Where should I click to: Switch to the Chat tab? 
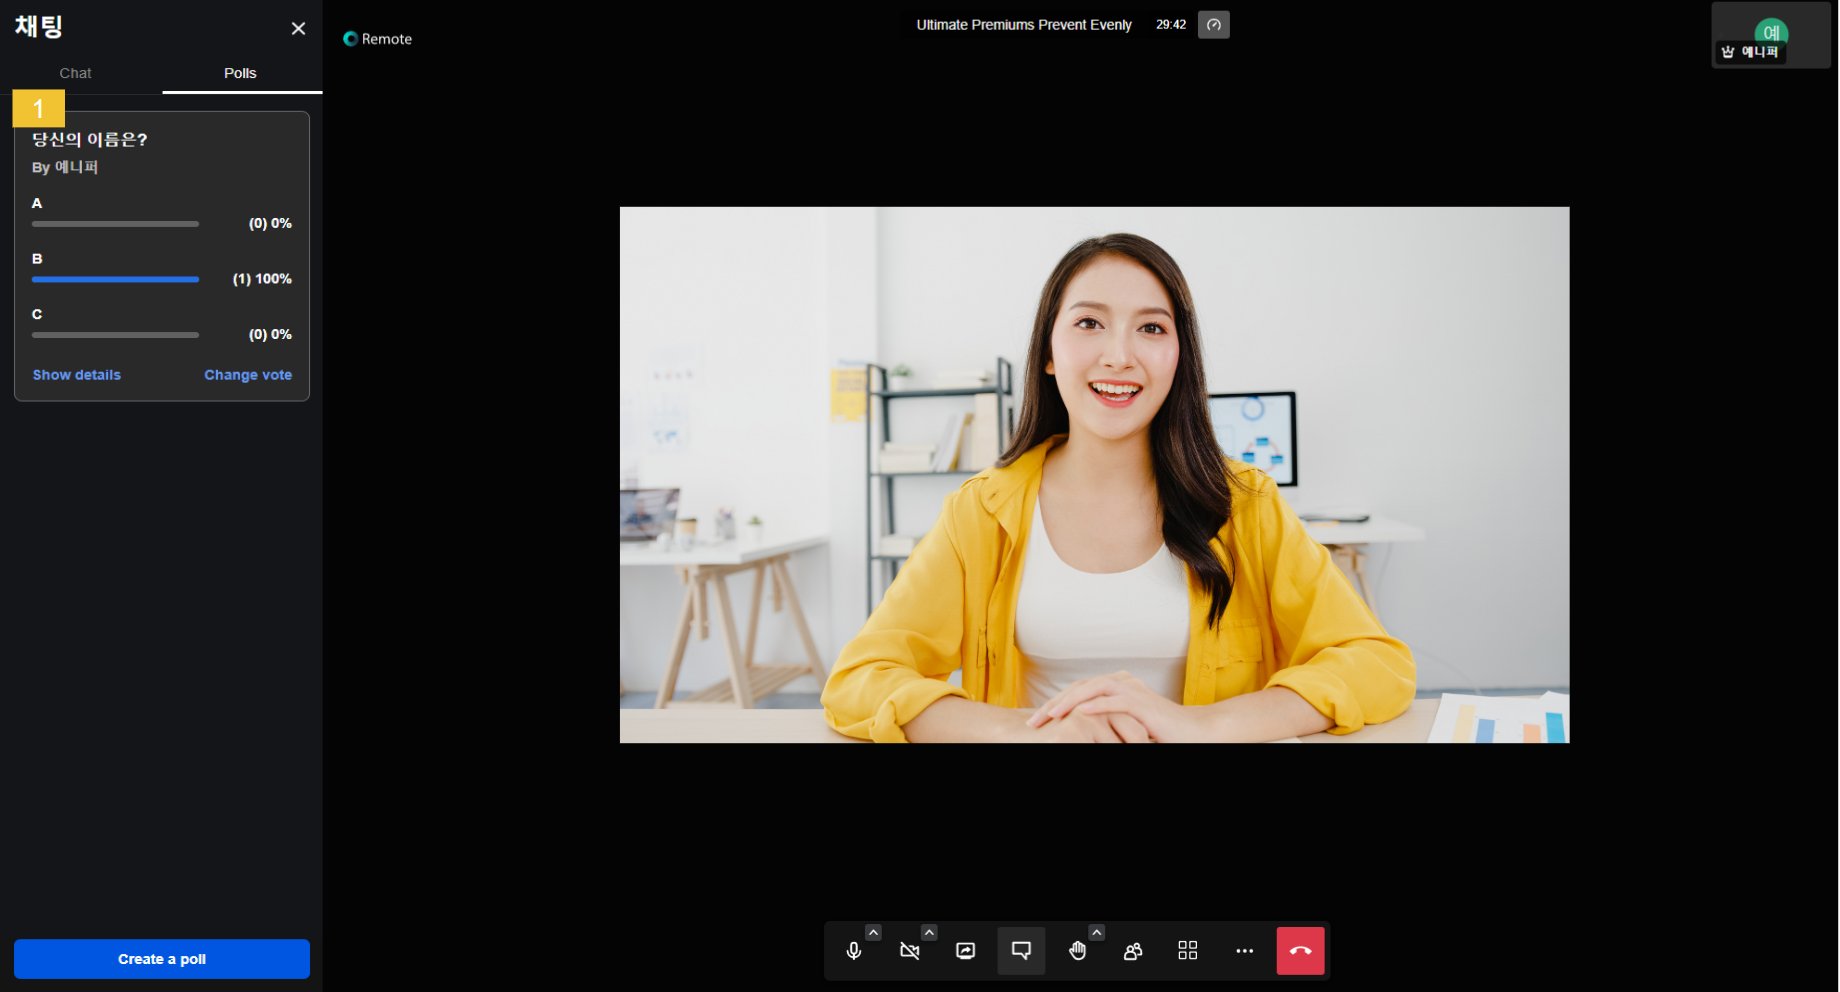[x=75, y=73]
